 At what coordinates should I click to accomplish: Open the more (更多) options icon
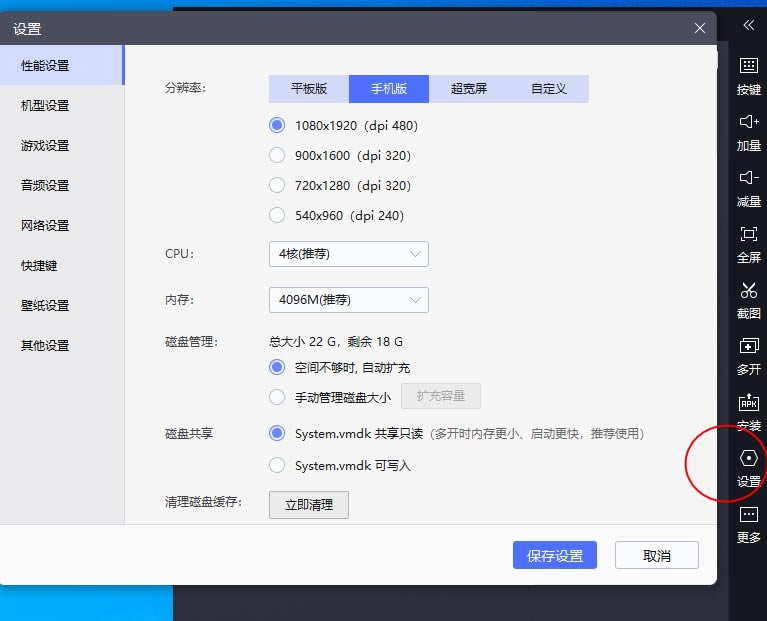pyautogui.click(x=748, y=514)
